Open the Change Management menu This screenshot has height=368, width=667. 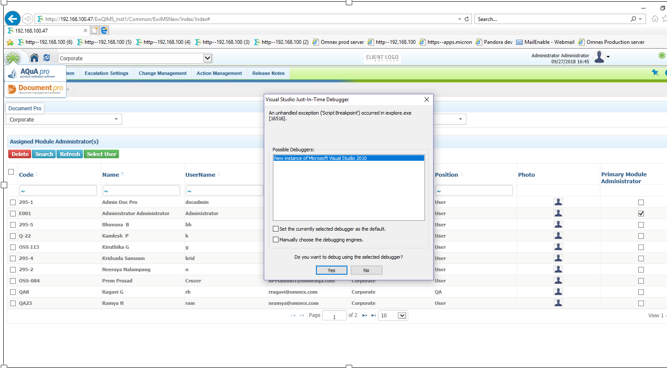coord(162,73)
